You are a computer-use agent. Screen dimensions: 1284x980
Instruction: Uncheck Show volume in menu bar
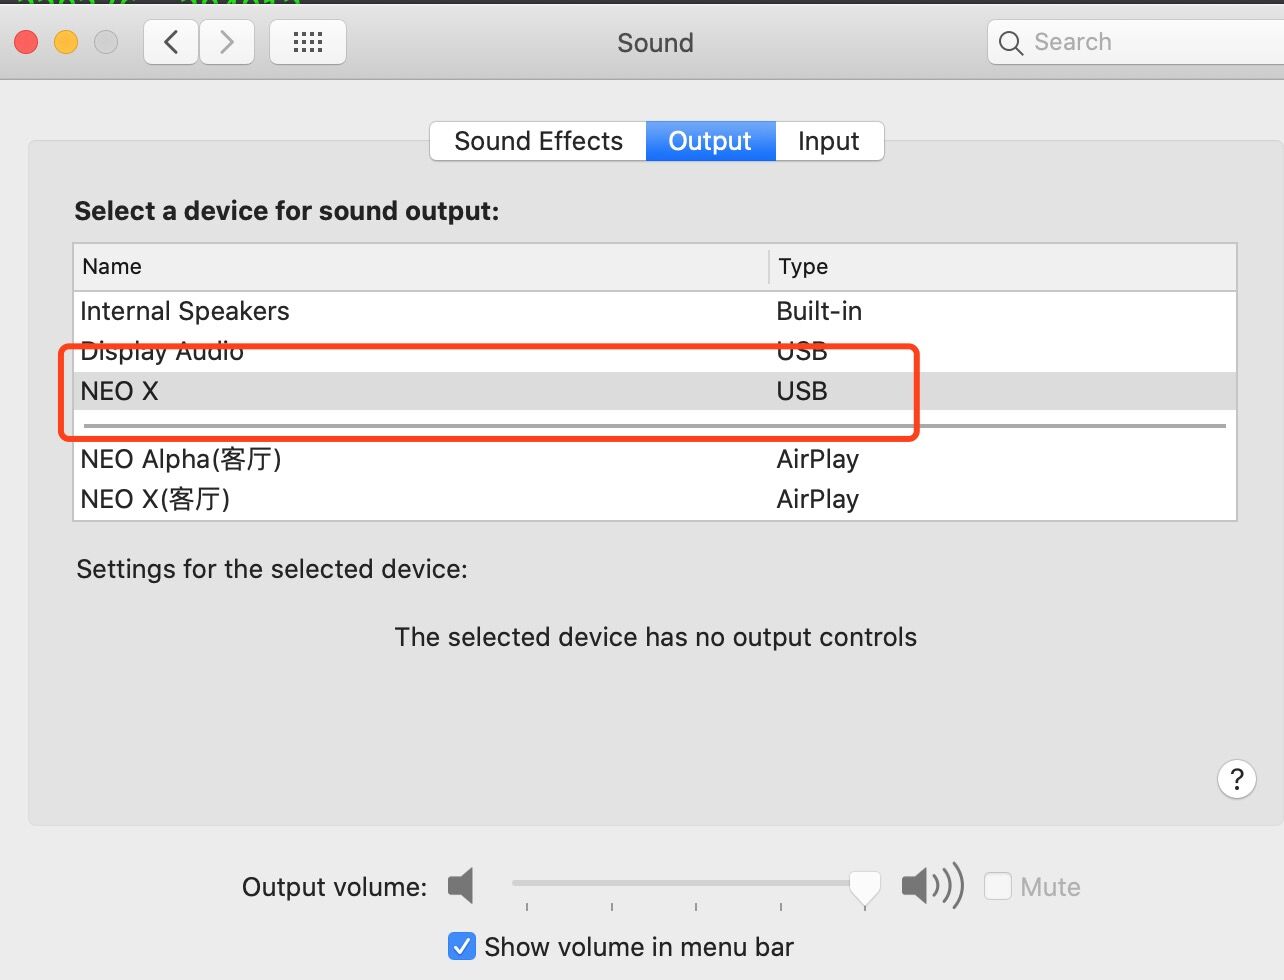point(461,946)
